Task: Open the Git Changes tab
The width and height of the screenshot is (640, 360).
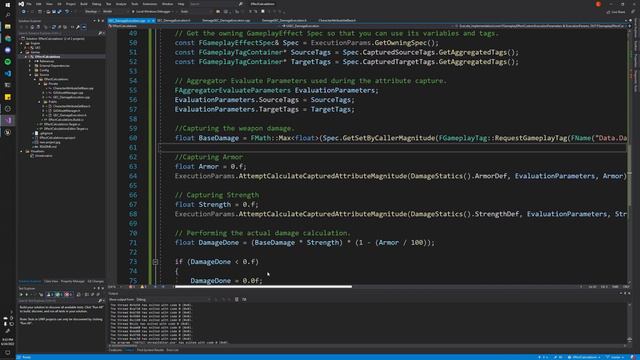Action: pyautogui.click(x=96, y=282)
